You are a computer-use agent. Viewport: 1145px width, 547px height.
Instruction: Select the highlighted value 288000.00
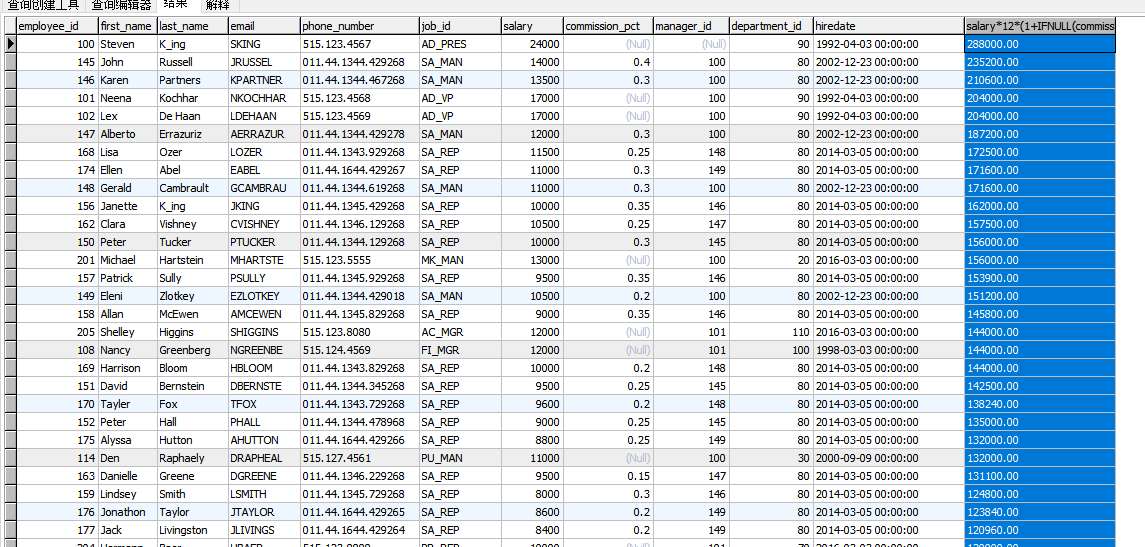[1040, 44]
